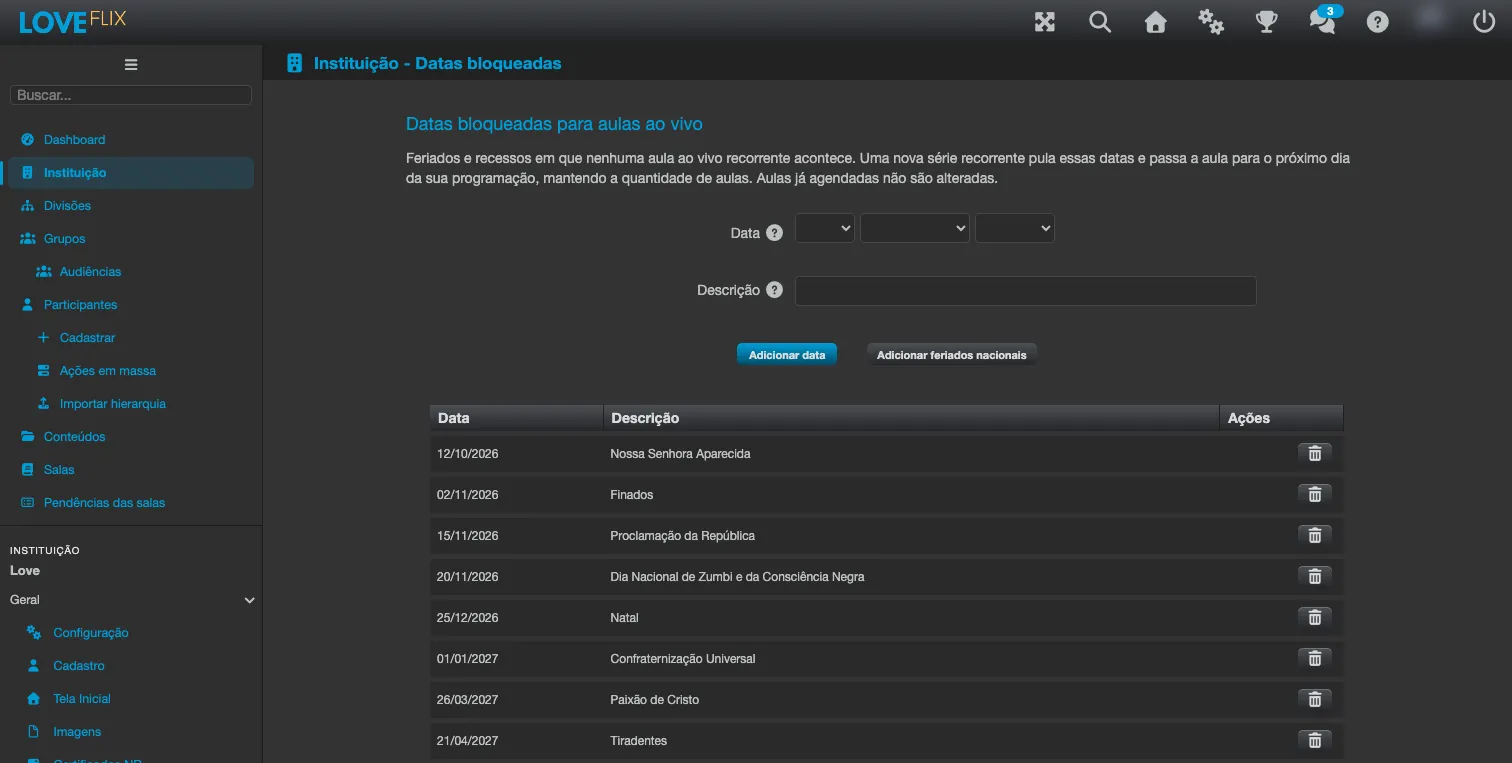
Task: Click the help icon next to Descrição label
Action: [x=774, y=290]
